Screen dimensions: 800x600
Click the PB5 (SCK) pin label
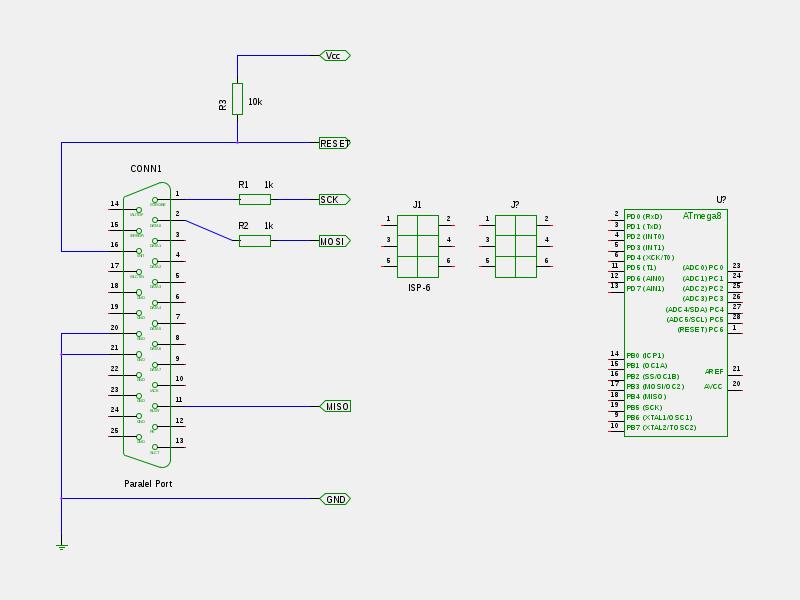tap(644, 408)
